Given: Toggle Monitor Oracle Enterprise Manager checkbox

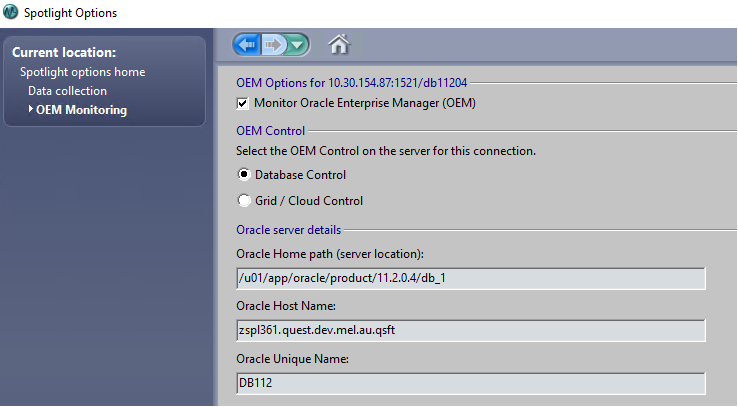Looking at the screenshot, I should pyautogui.click(x=242, y=104).
